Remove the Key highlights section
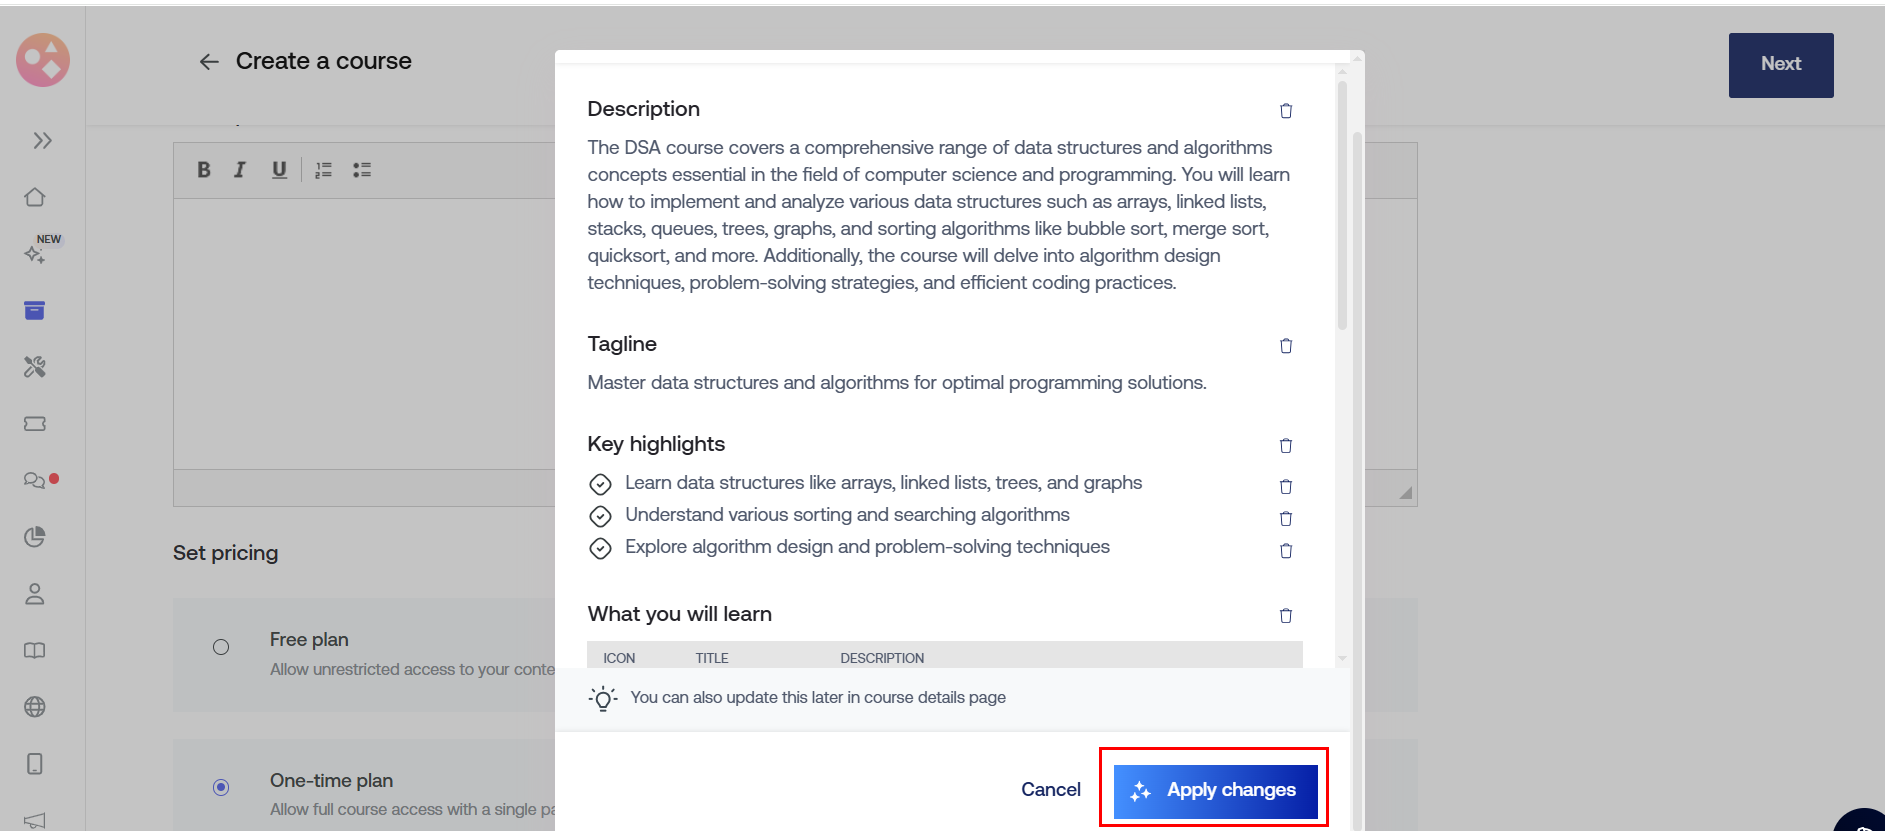The image size is (1885, 831). 1286,446
